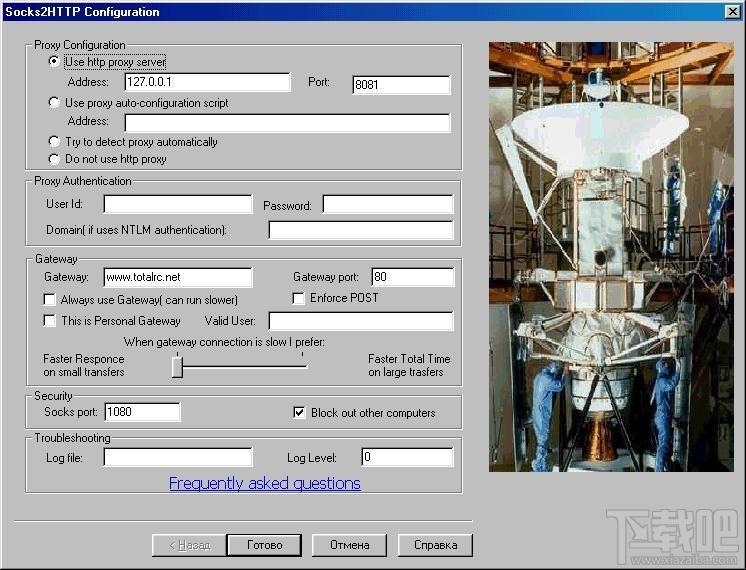
Task: Close the Socks2HTTP Configuration window
Action: (x=732, y=12)
